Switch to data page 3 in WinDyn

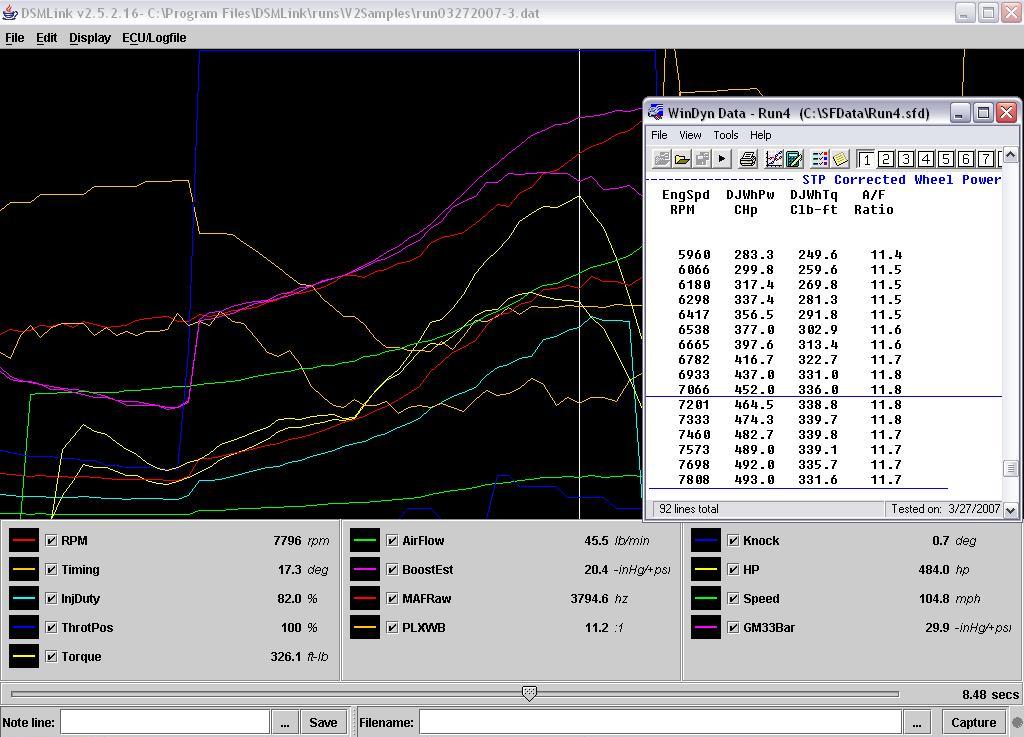(x=906, y=159)
